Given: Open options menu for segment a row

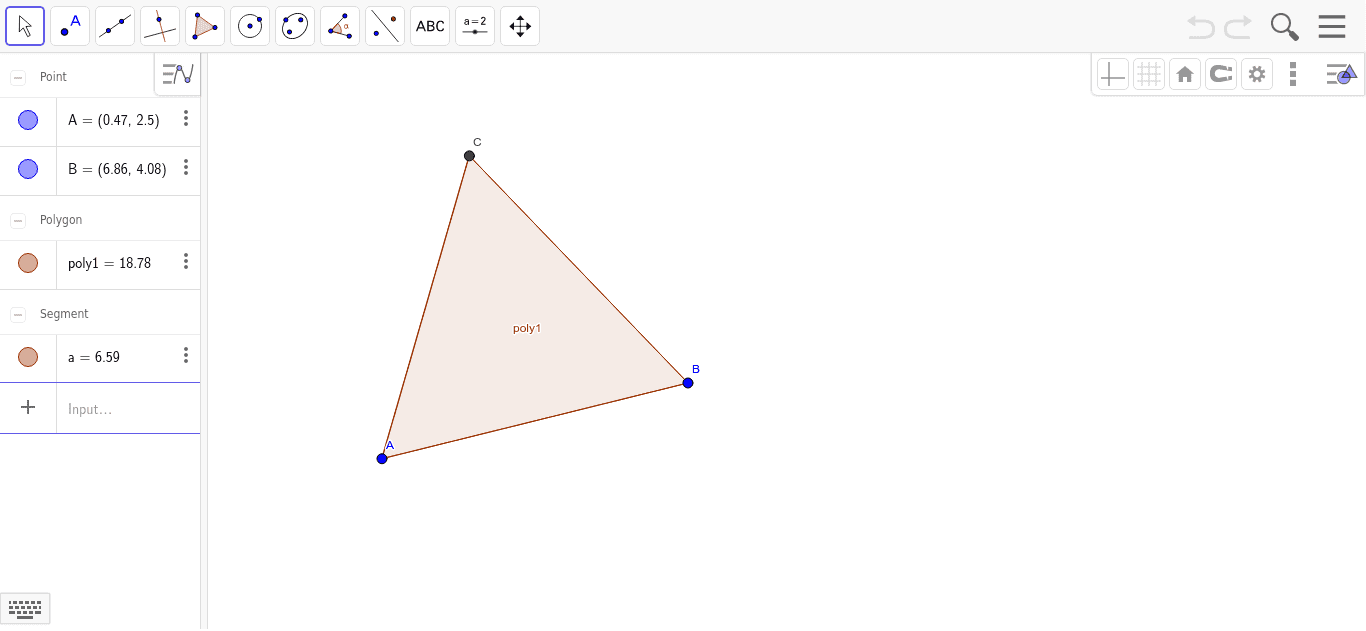Looking at the screenshot, I should [x=186, y=355].
